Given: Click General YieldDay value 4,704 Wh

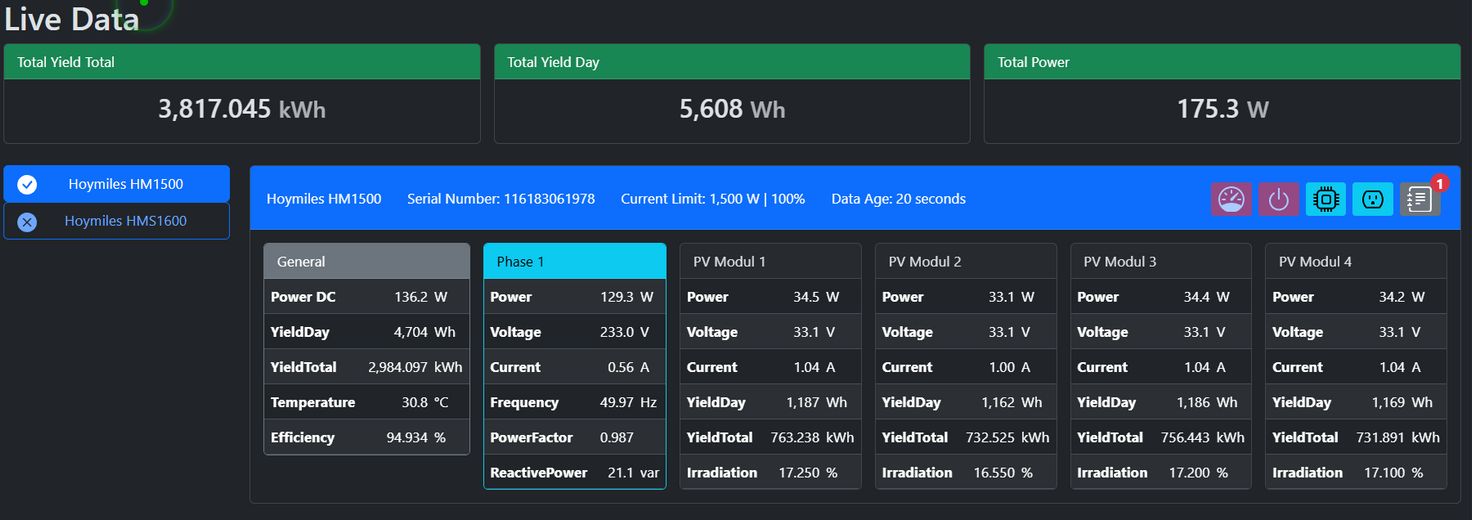Looking at the screenshot, I should pos(425,332).
